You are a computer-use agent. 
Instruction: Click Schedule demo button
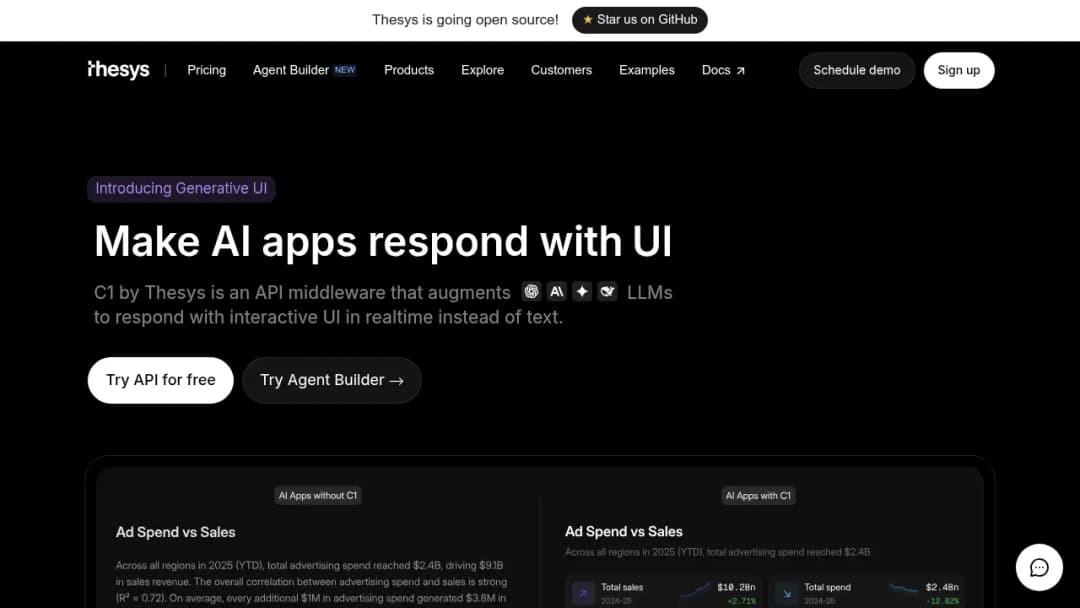pos(857,70)
